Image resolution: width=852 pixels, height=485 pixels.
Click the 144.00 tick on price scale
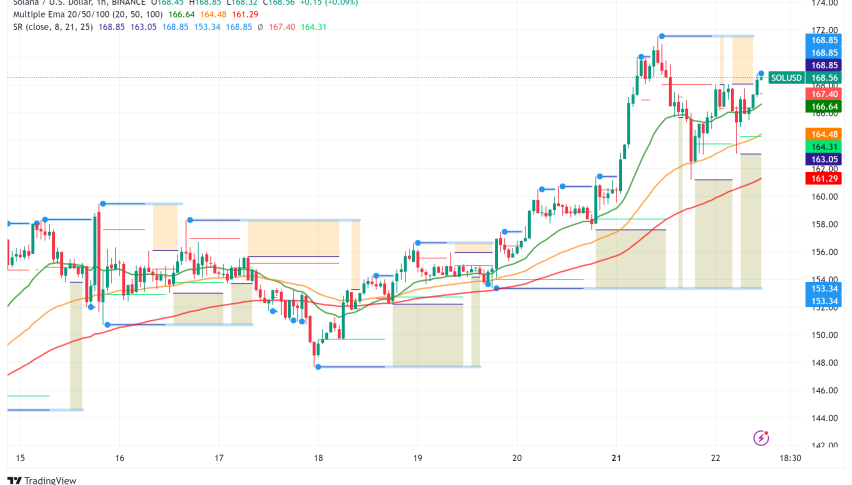pyautogui.click(x=824, y=418)
